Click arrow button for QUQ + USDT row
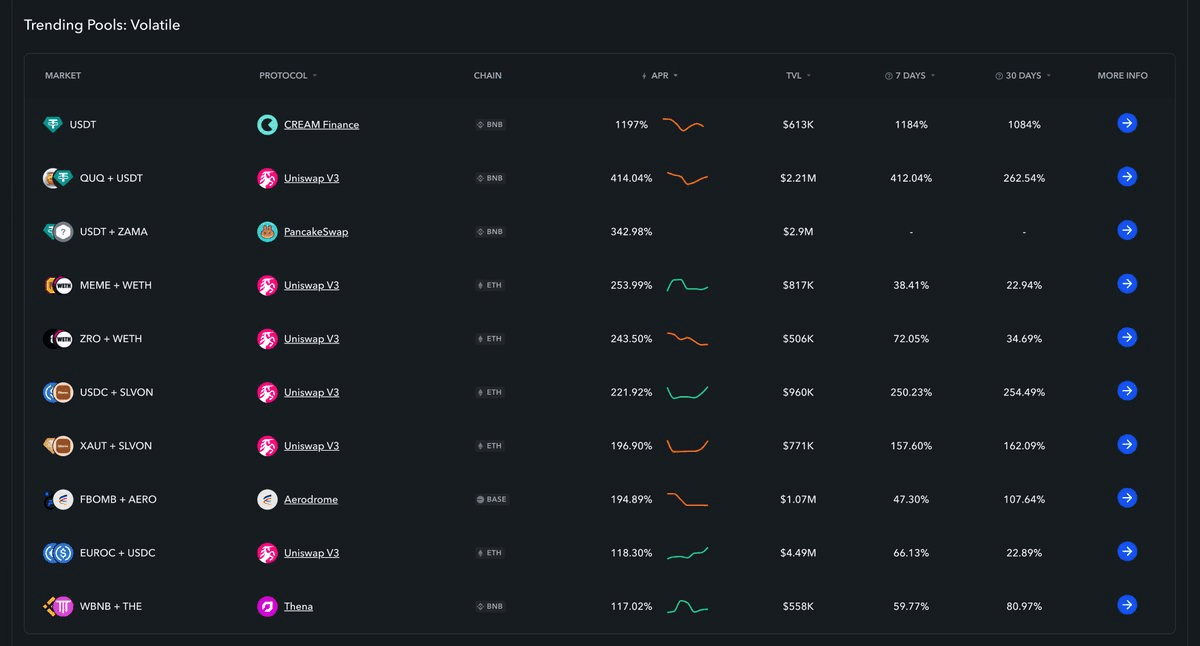Viewport: 1200px width, 646px height. (x=1126, y=177)
